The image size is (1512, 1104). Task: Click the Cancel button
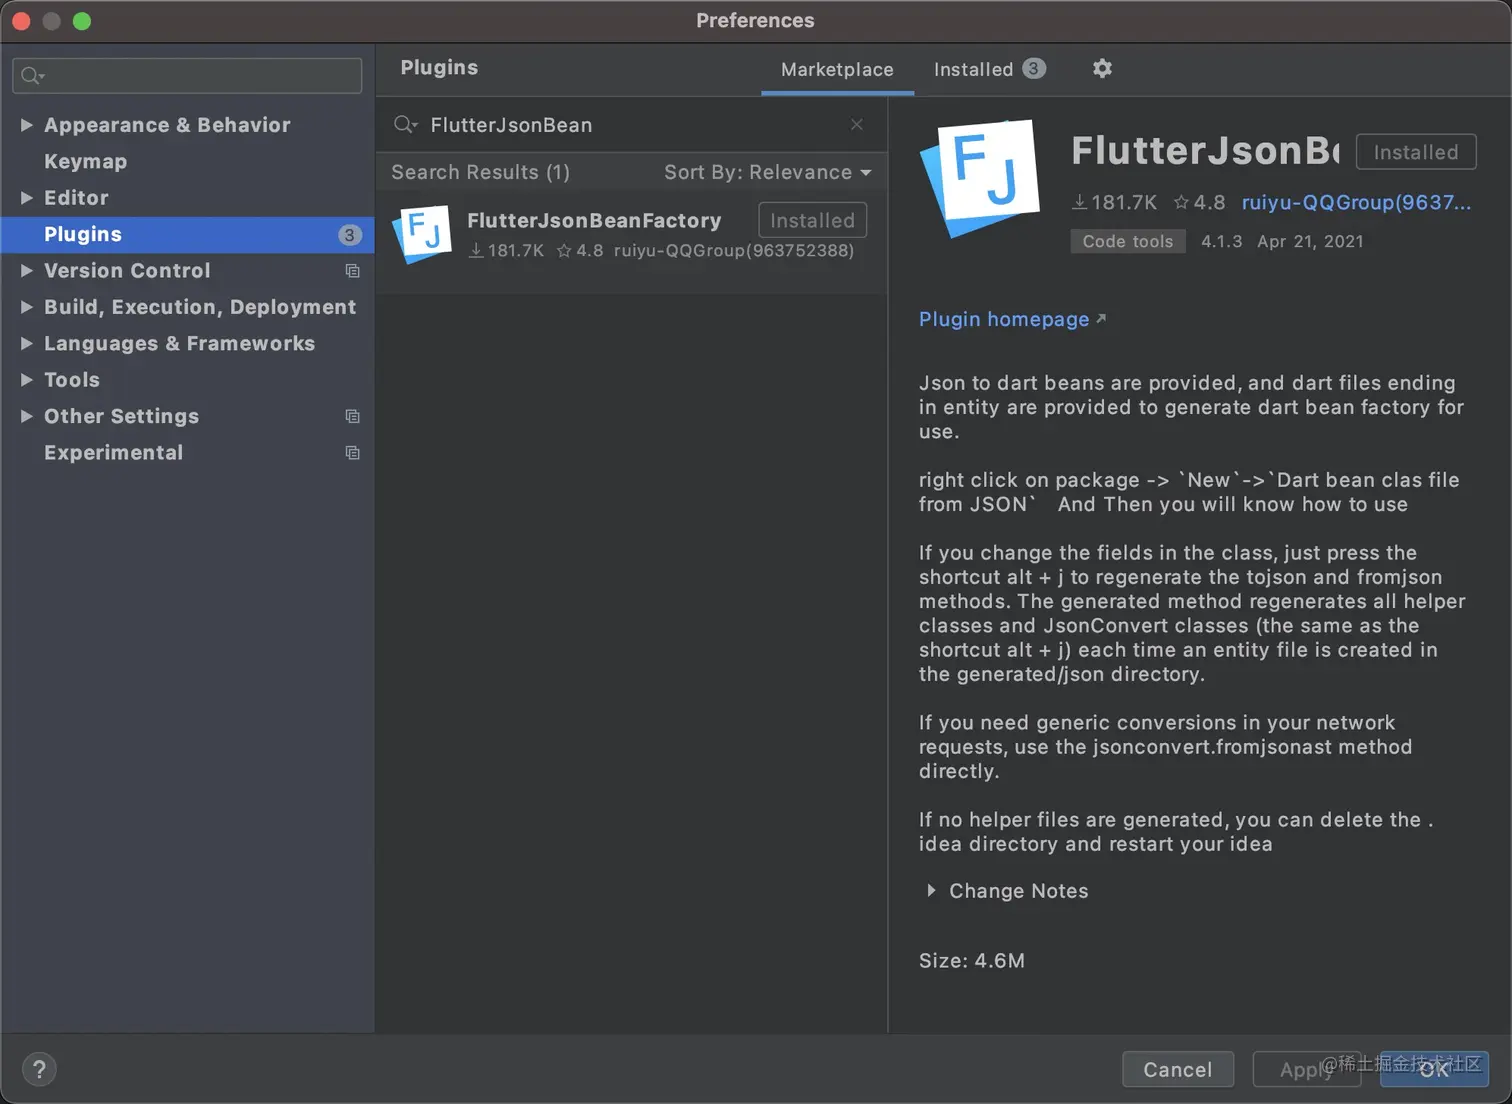tap(1177, 1069)
